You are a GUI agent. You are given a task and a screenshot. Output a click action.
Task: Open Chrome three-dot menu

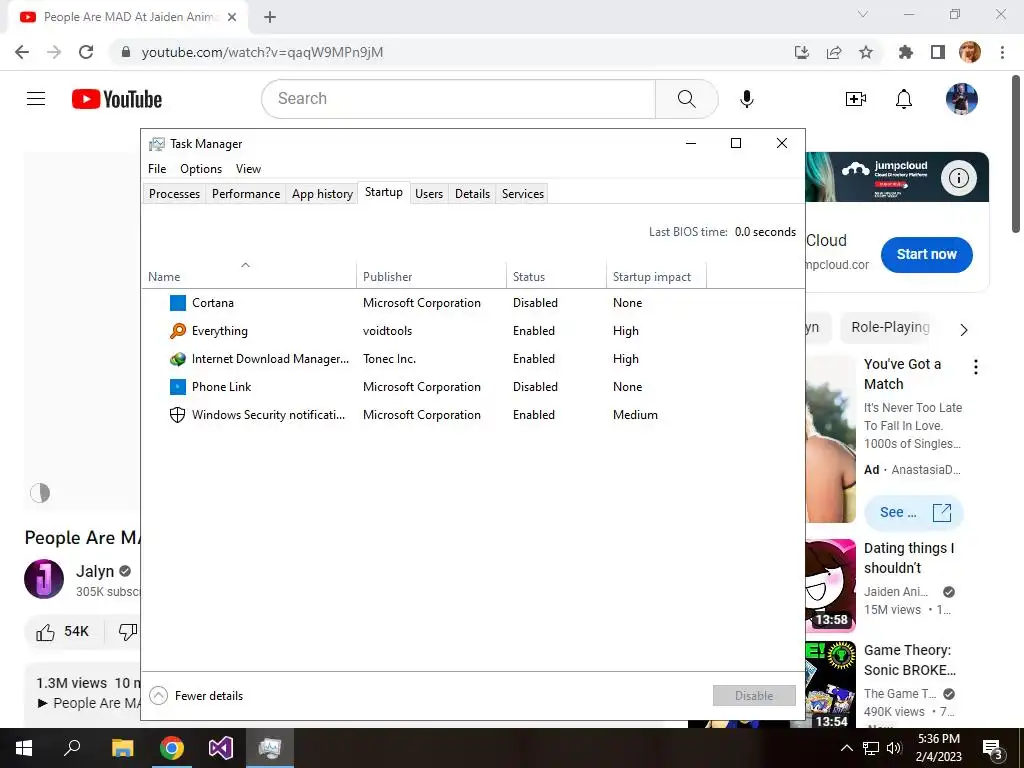pyautogui.click(x=1002, y=52)
